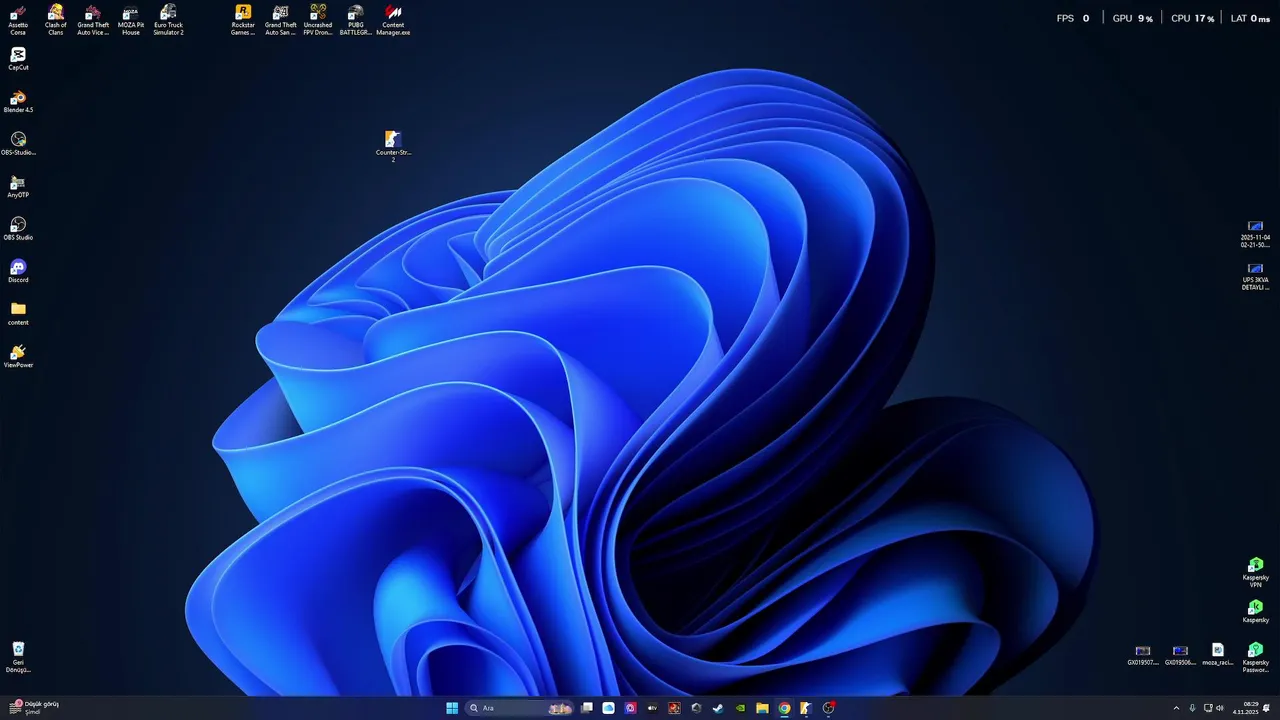Screen dimensions: 1280x720
Task: Select the Kaspersky Password Manager shortcut
Action: pyautogui.click(x=1256, y=657)
